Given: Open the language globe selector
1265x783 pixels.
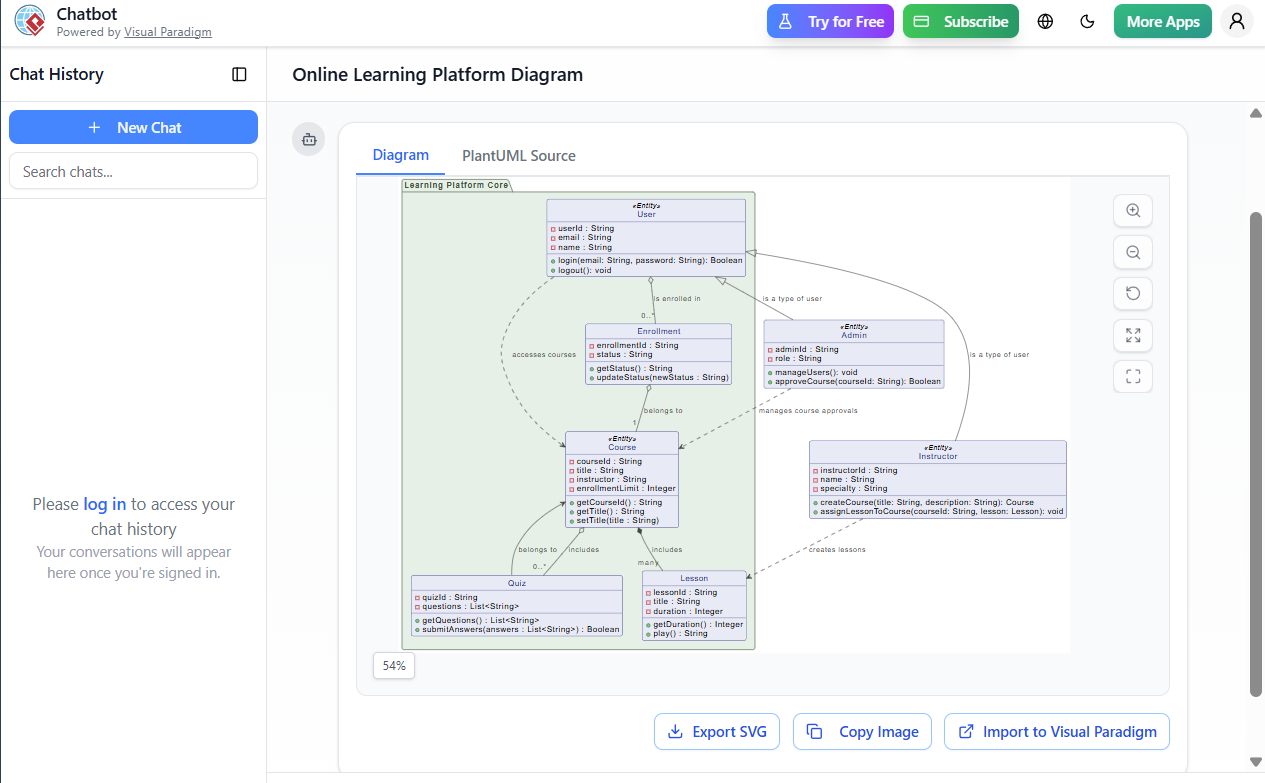Looking at the screenshot, I should tap(1044, 20).
